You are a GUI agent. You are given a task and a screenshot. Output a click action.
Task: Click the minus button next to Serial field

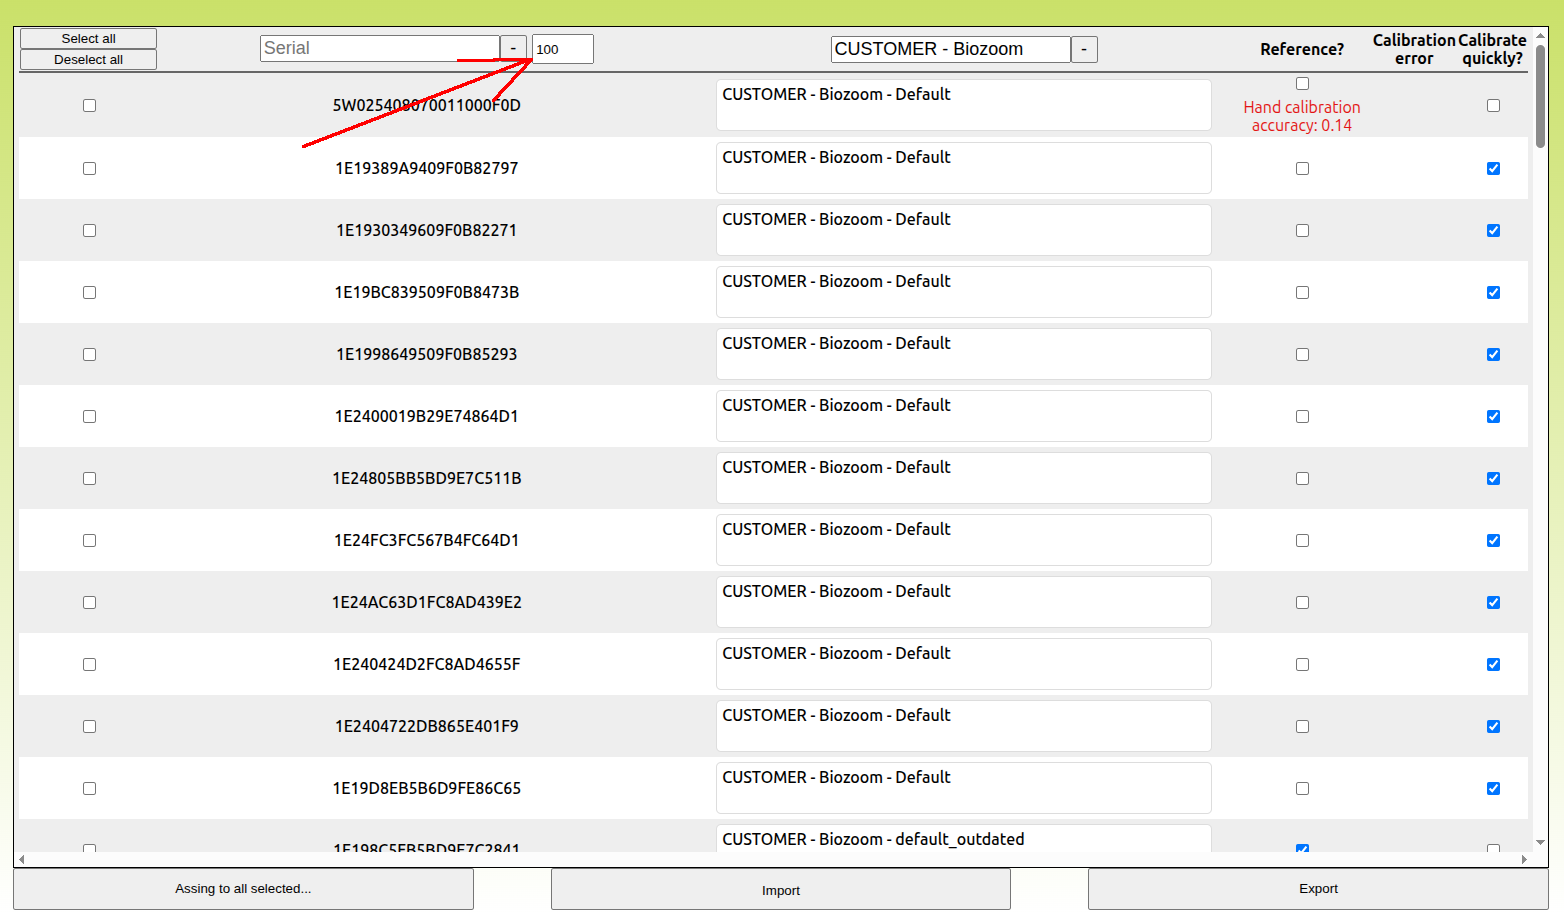coord(513,48)
